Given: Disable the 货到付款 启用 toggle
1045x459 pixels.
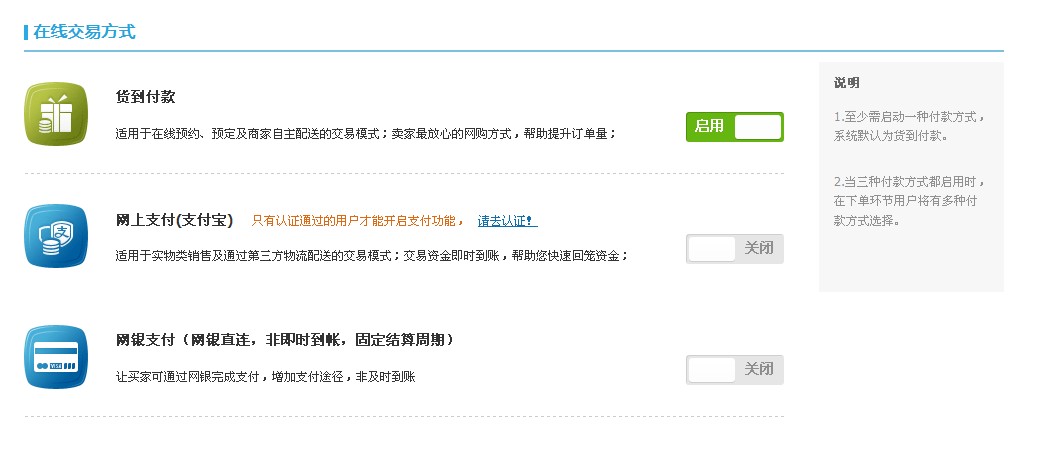Looking at the screenshot, I should (x=734, y=127).
